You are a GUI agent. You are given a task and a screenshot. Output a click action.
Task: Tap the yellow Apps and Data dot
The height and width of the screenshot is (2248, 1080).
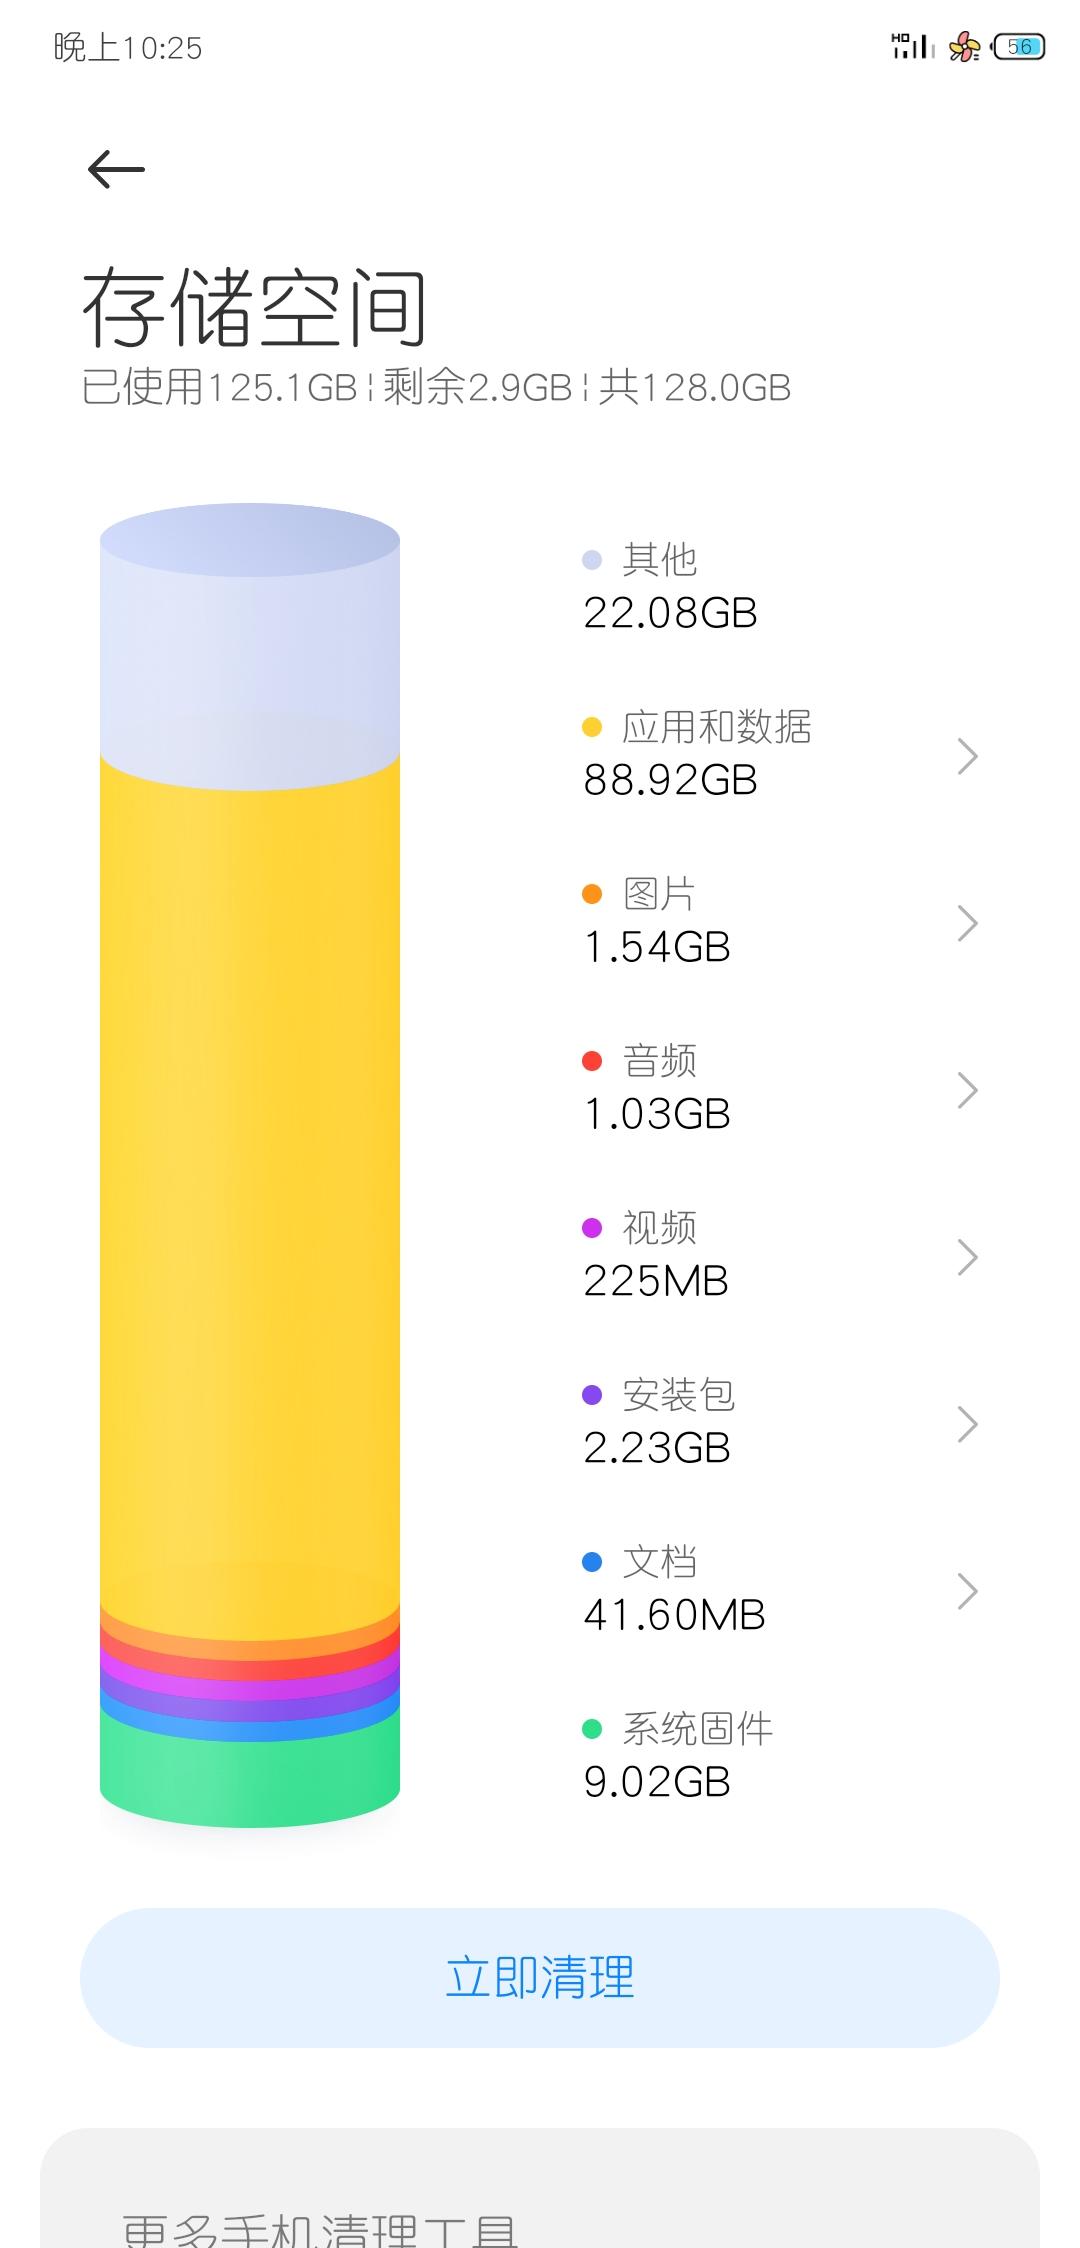tap(592, 727)
